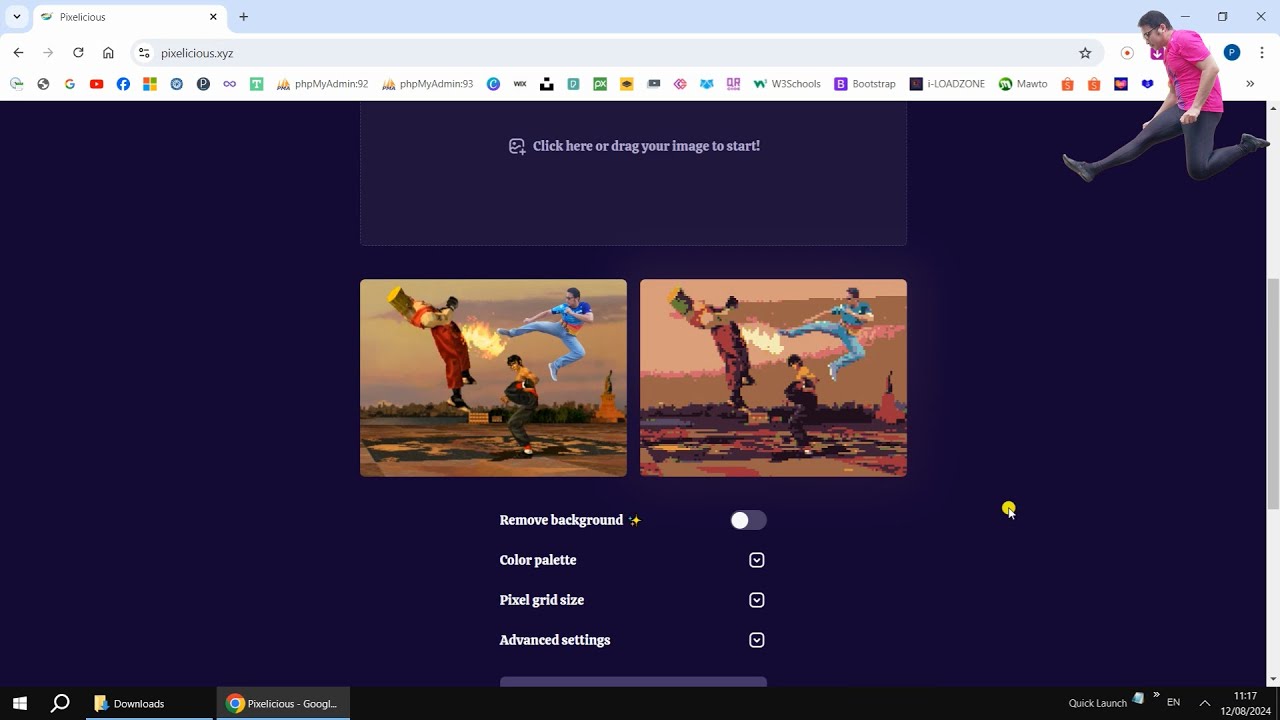
Task: Open the Canva bookmark icon
Action: pos(493,84)
